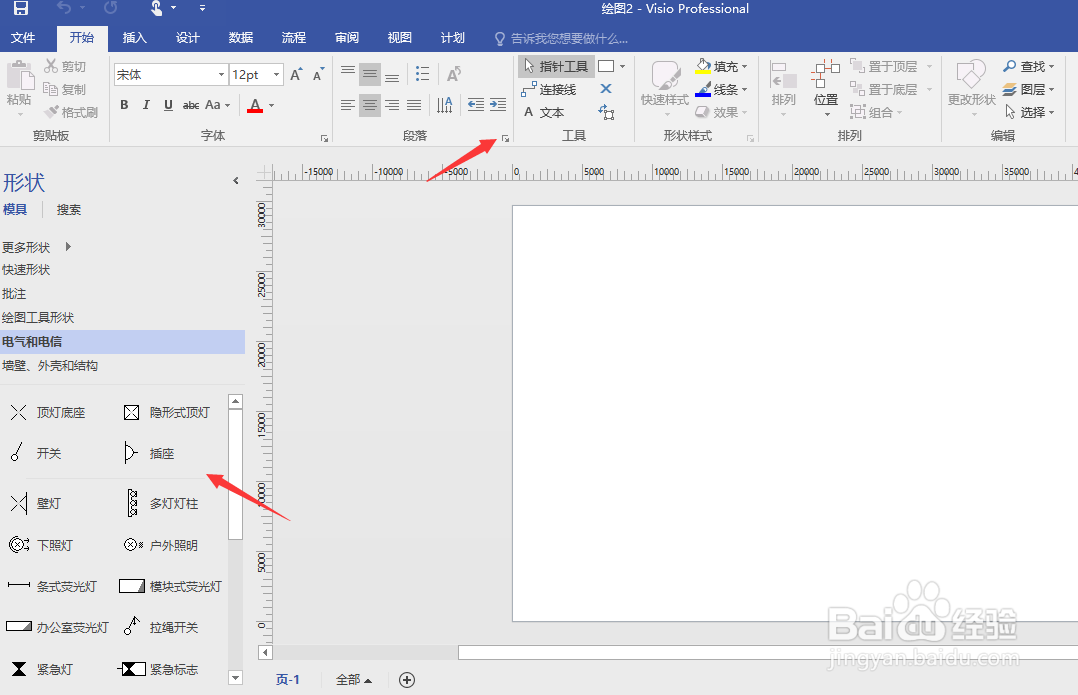This screenshot has height=695, width=1078.
Task: Toggle underline formatting
Action: pyautogui.click(x=167, y=104)
